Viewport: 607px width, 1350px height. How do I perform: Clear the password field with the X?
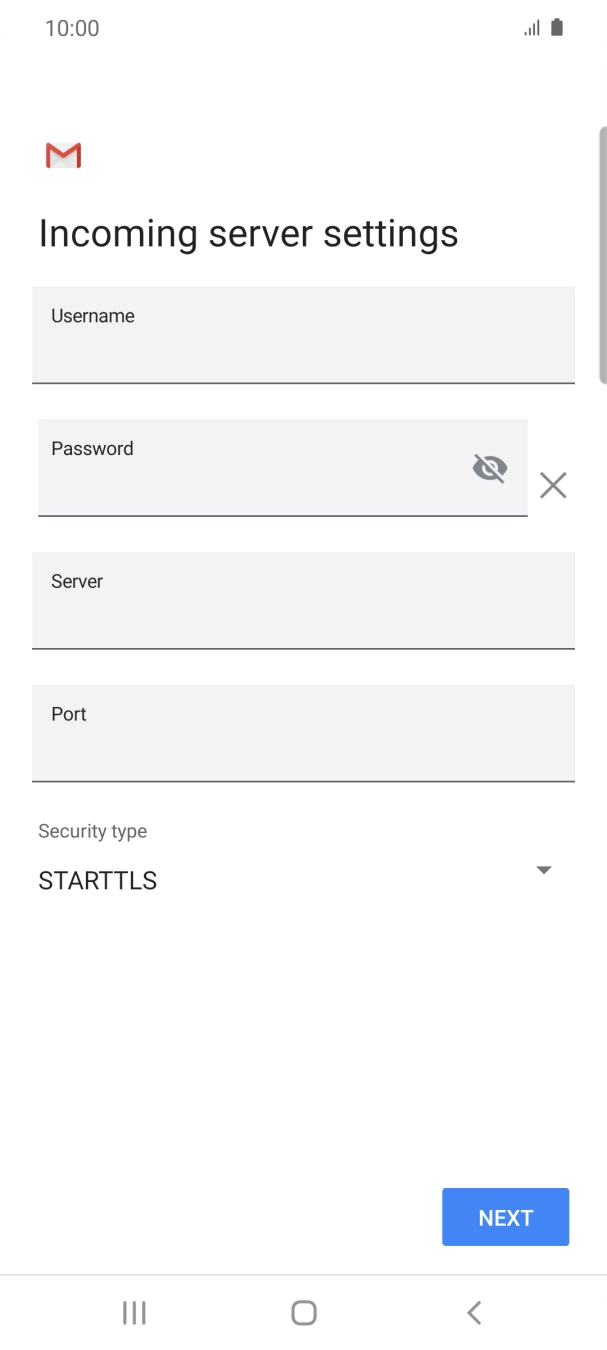[x=553, y=485]
